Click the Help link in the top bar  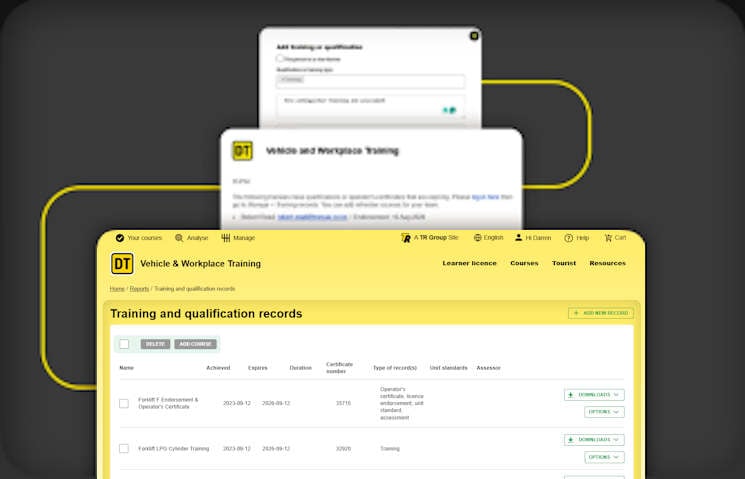pos(576,238)
